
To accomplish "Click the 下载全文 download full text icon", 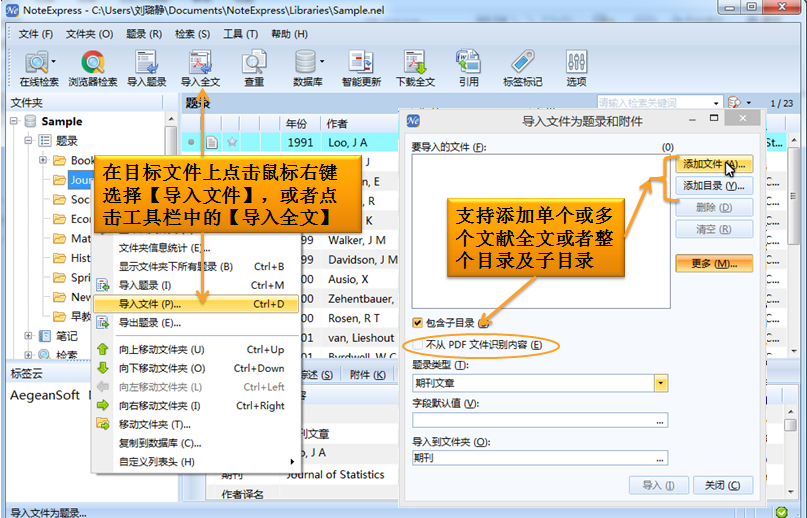I will pyautogui.click(x=415, y=68).
